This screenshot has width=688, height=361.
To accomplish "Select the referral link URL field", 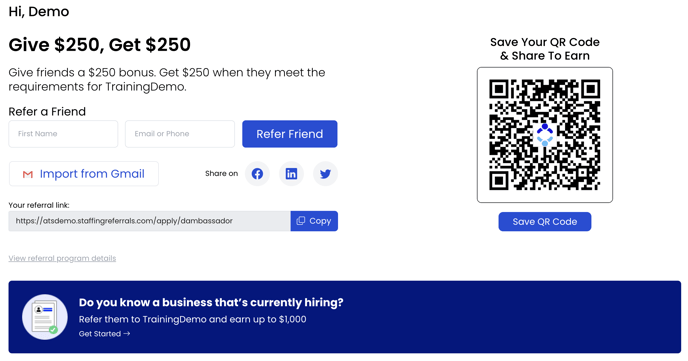I will click(x=150, y=221).
